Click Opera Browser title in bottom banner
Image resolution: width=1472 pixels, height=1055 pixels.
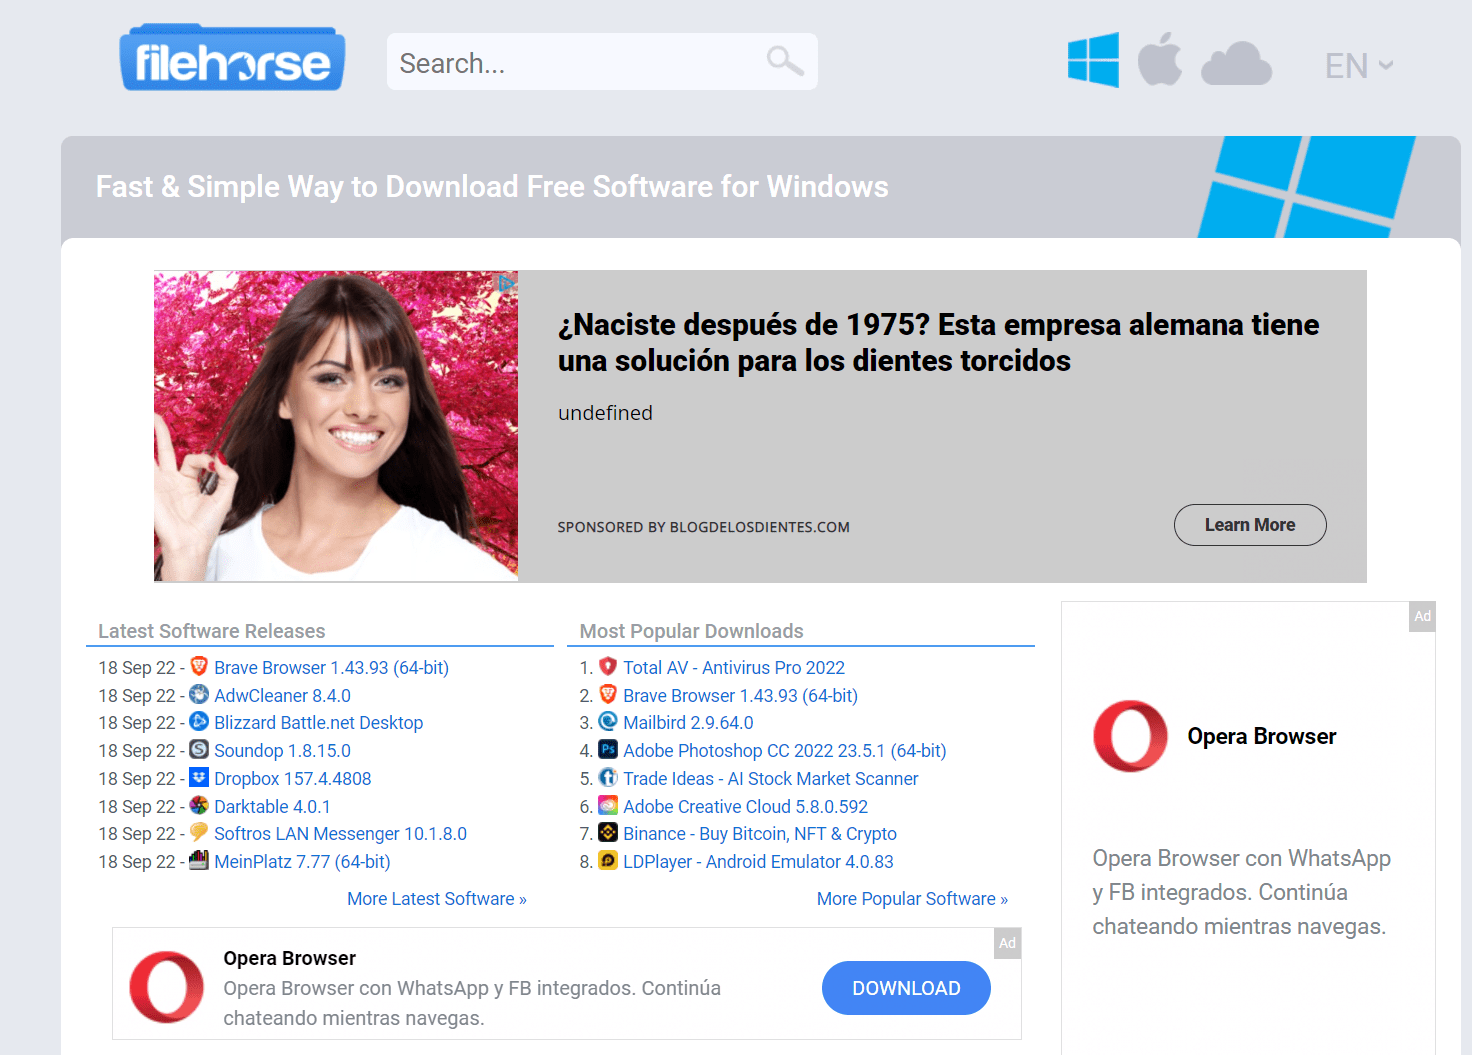(x=290, y=958)
